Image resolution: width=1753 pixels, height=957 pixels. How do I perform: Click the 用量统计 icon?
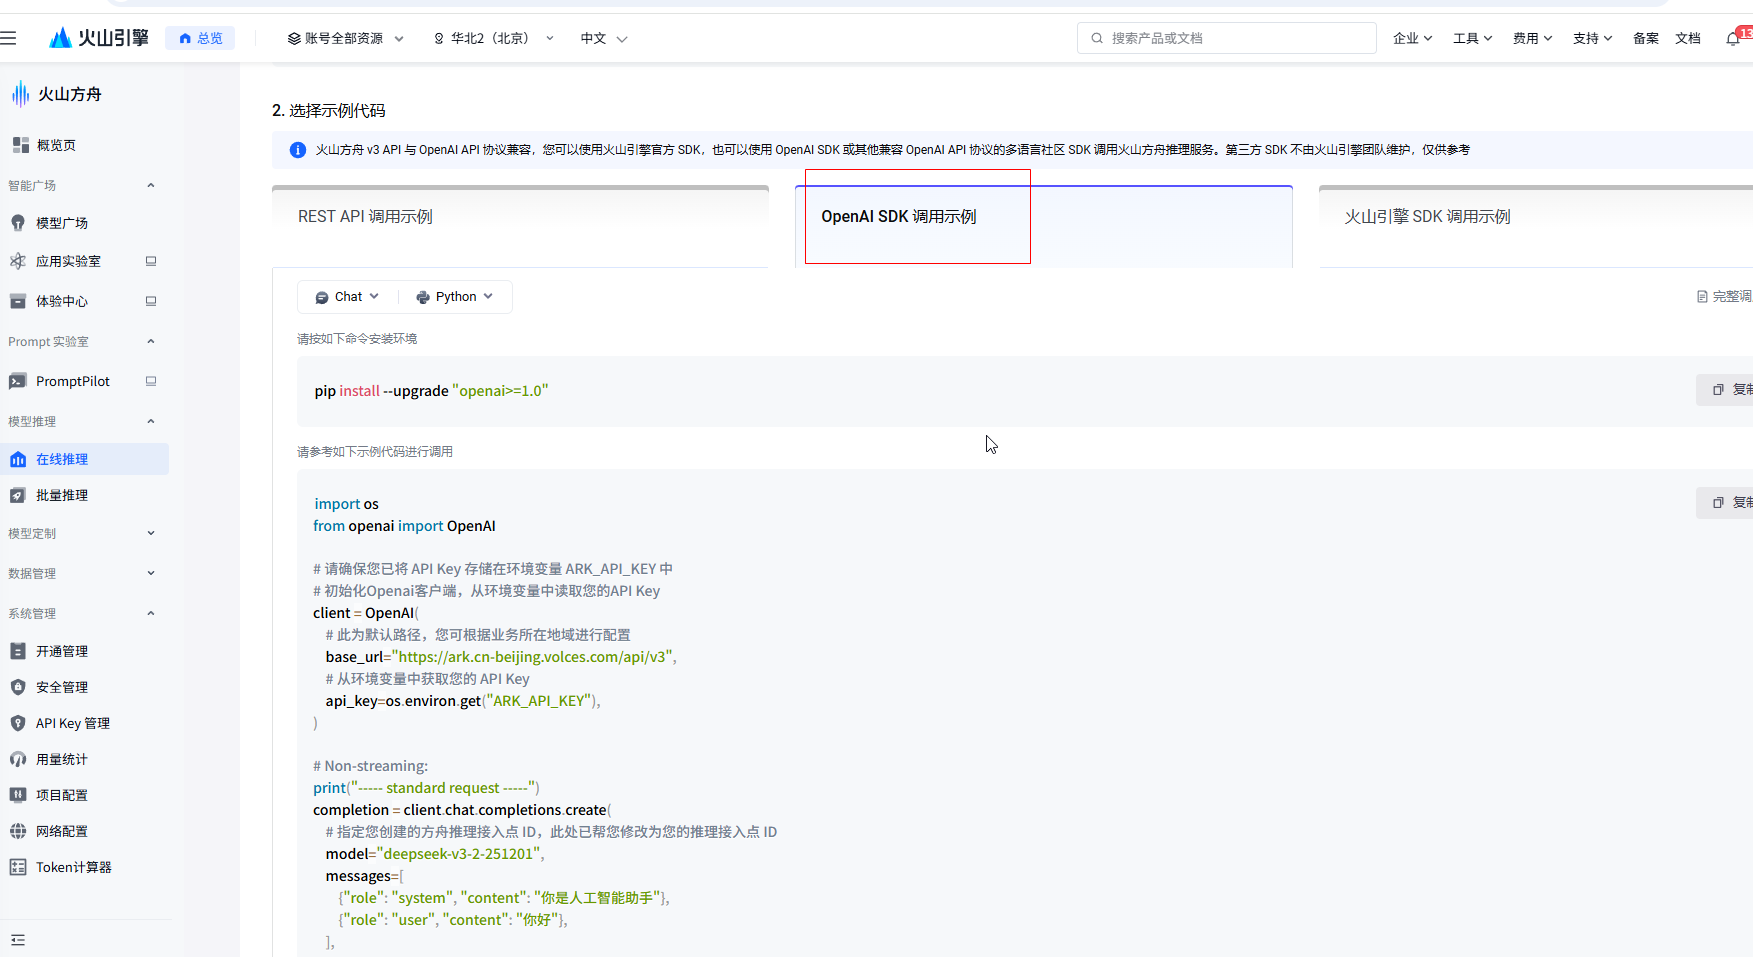(18, 759)
